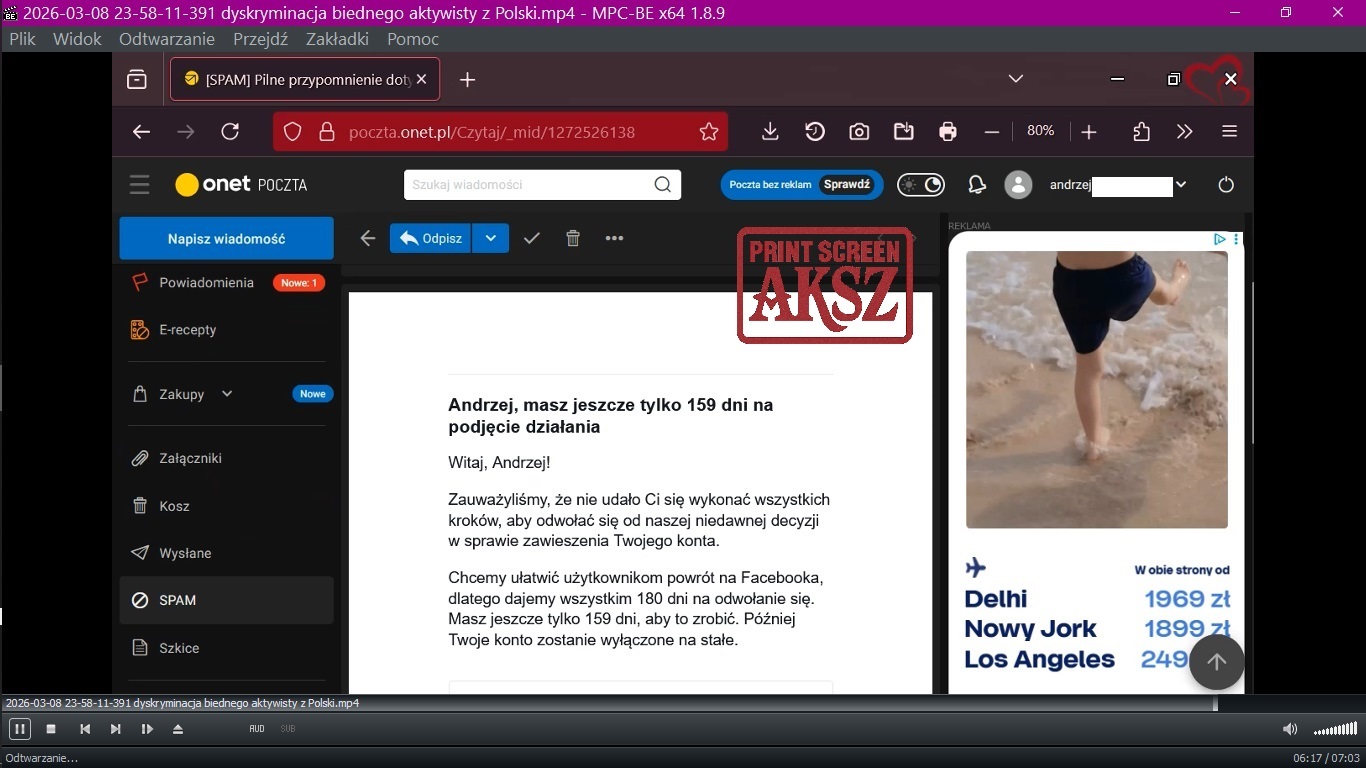Open the onet hamburger menu icon

[139, 185]
